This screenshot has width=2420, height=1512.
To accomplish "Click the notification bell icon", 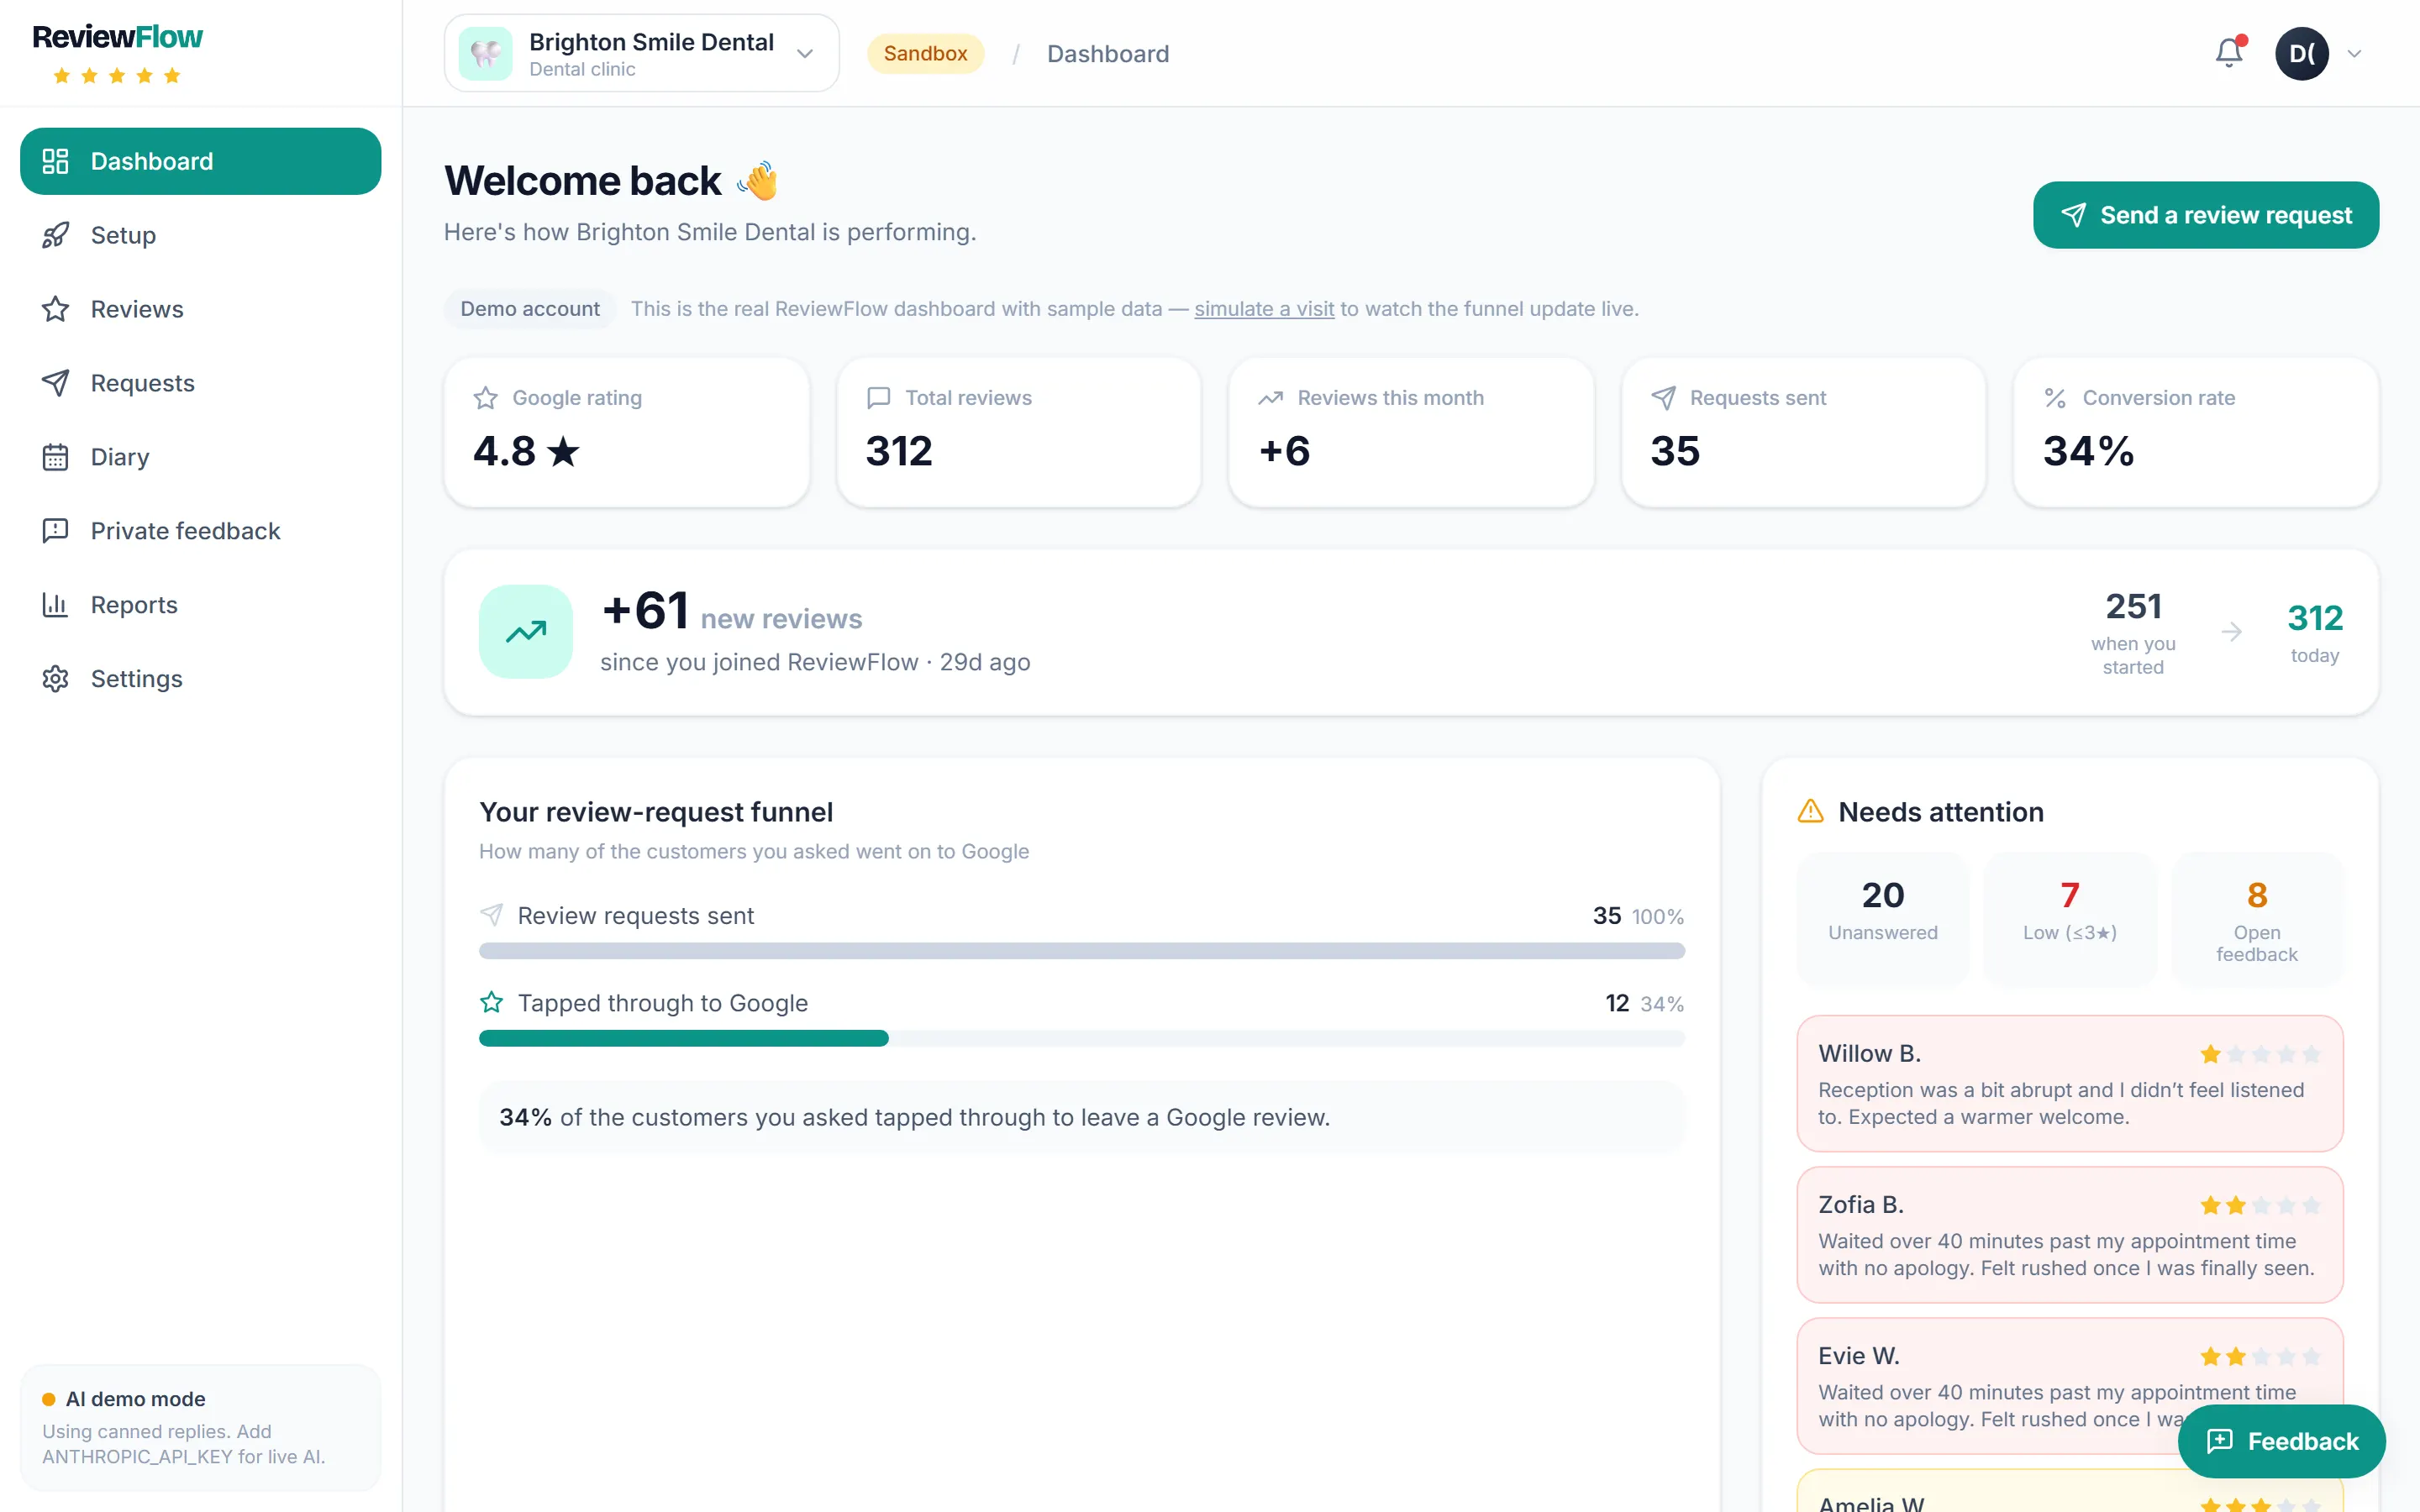I will click(x=2229, y=53).
